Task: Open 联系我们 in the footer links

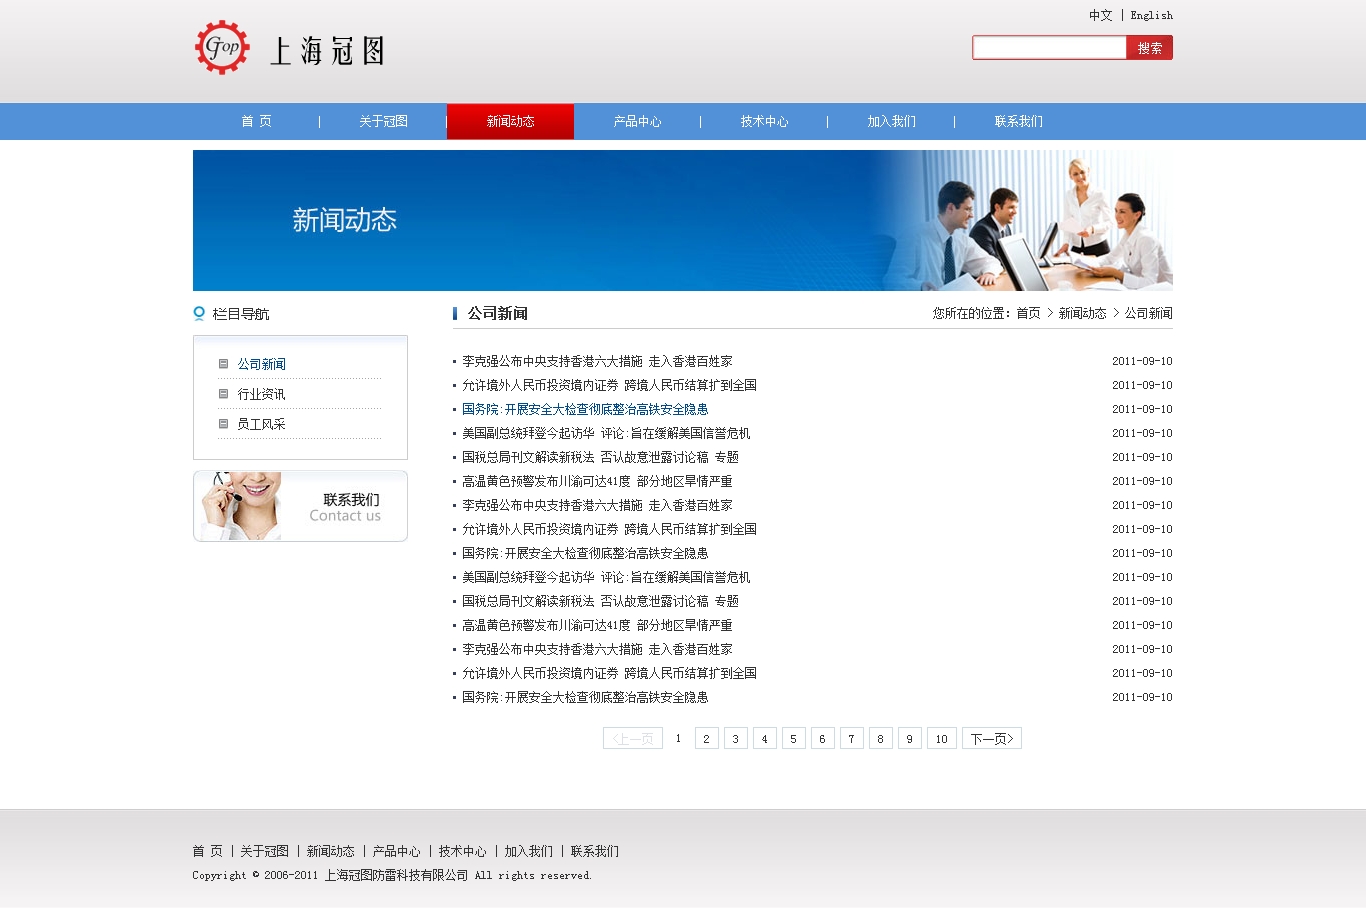Action: click(x=594, y=851)
